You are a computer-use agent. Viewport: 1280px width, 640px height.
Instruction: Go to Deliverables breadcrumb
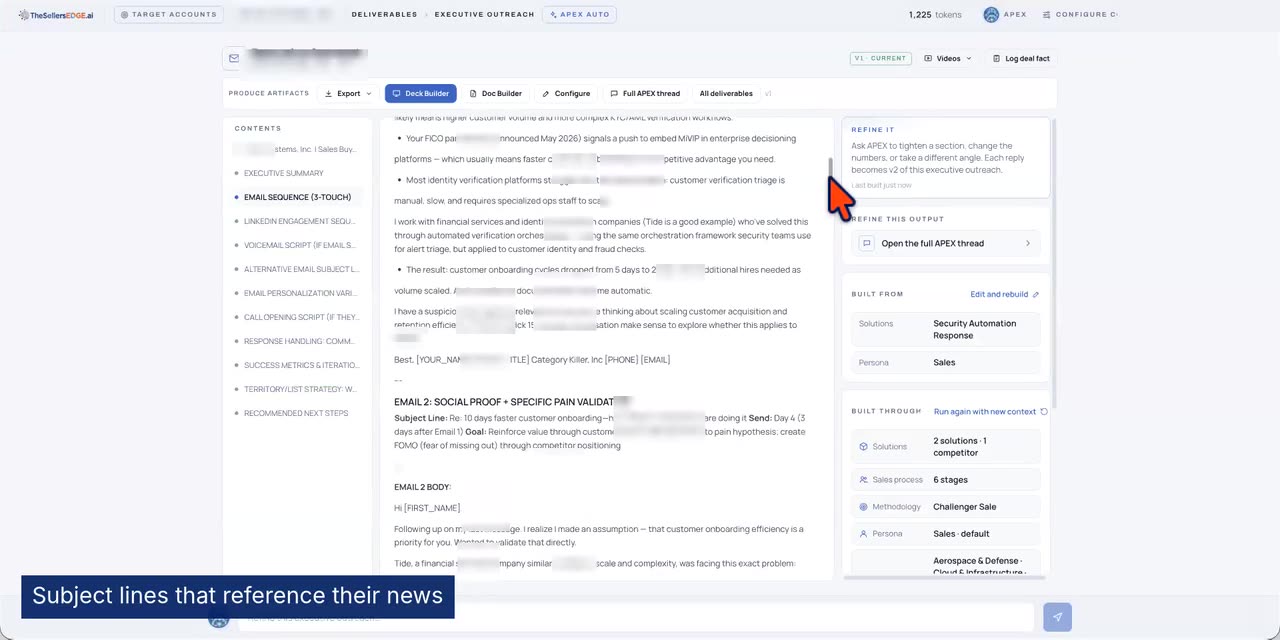384,15
